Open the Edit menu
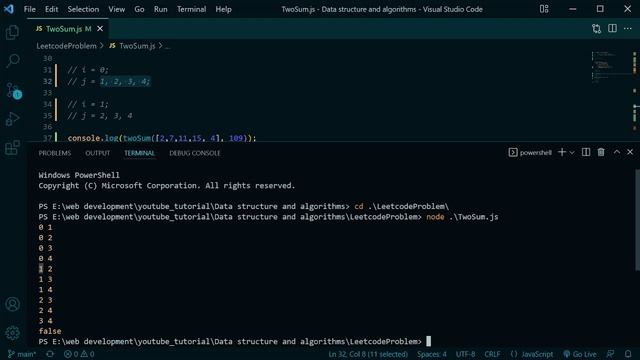Screen dimensions: 640x360 coord(51,9)
